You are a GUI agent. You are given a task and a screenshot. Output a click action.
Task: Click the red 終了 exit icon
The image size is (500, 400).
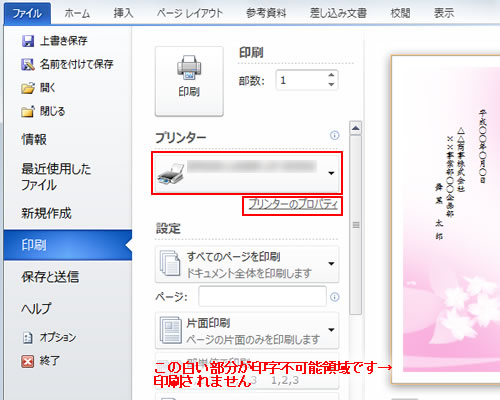[x=28, y=361]
